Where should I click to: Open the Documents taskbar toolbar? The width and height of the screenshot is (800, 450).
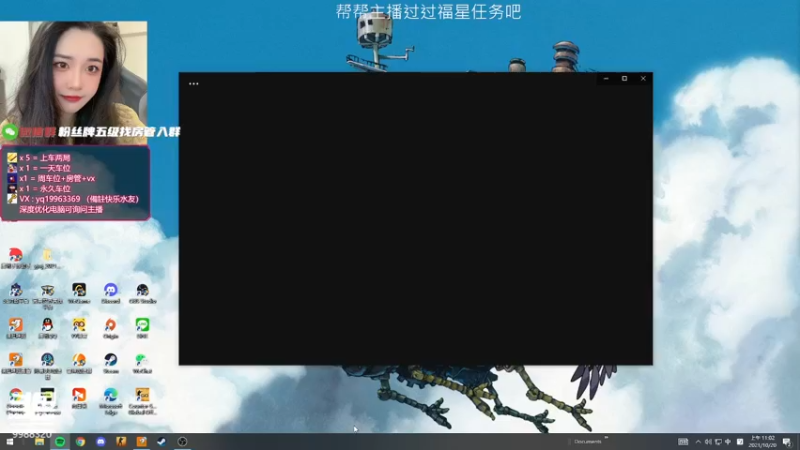click(588, 442)
